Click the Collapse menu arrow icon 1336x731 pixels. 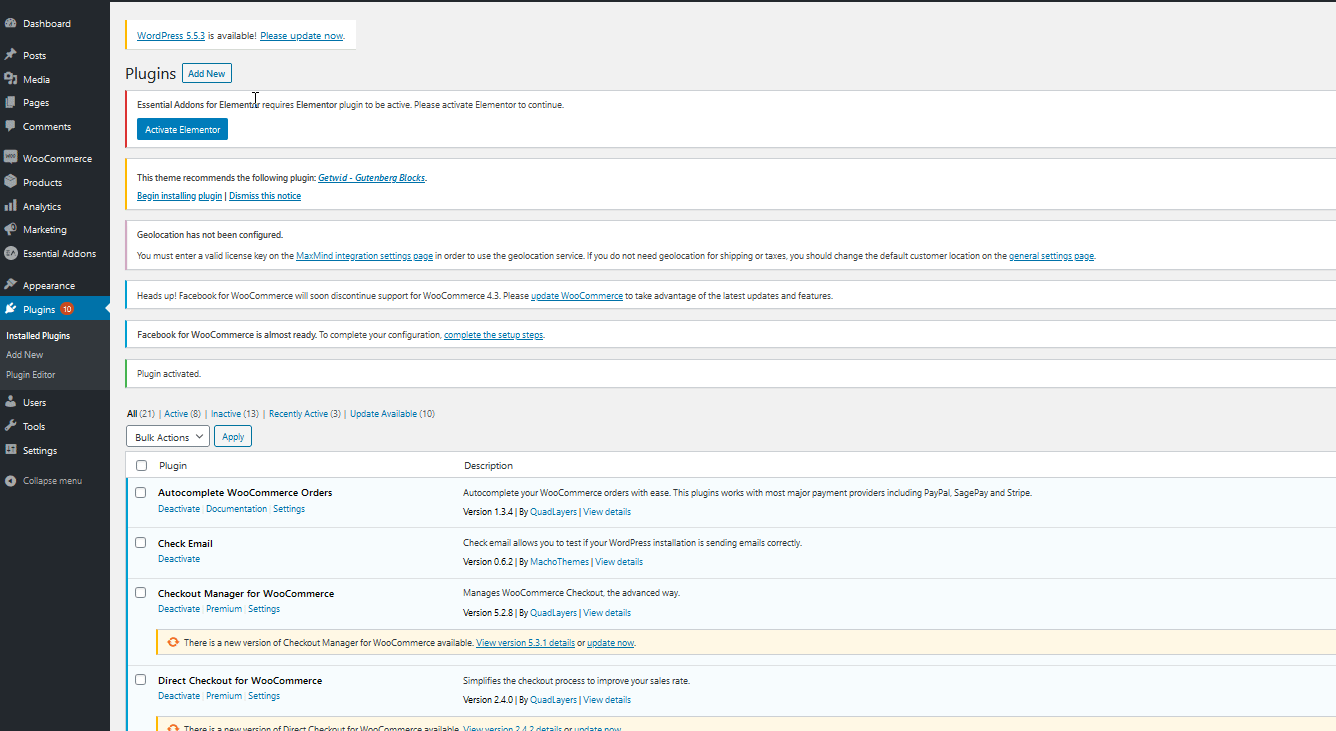pyautogui.click(x=11, y=481)
